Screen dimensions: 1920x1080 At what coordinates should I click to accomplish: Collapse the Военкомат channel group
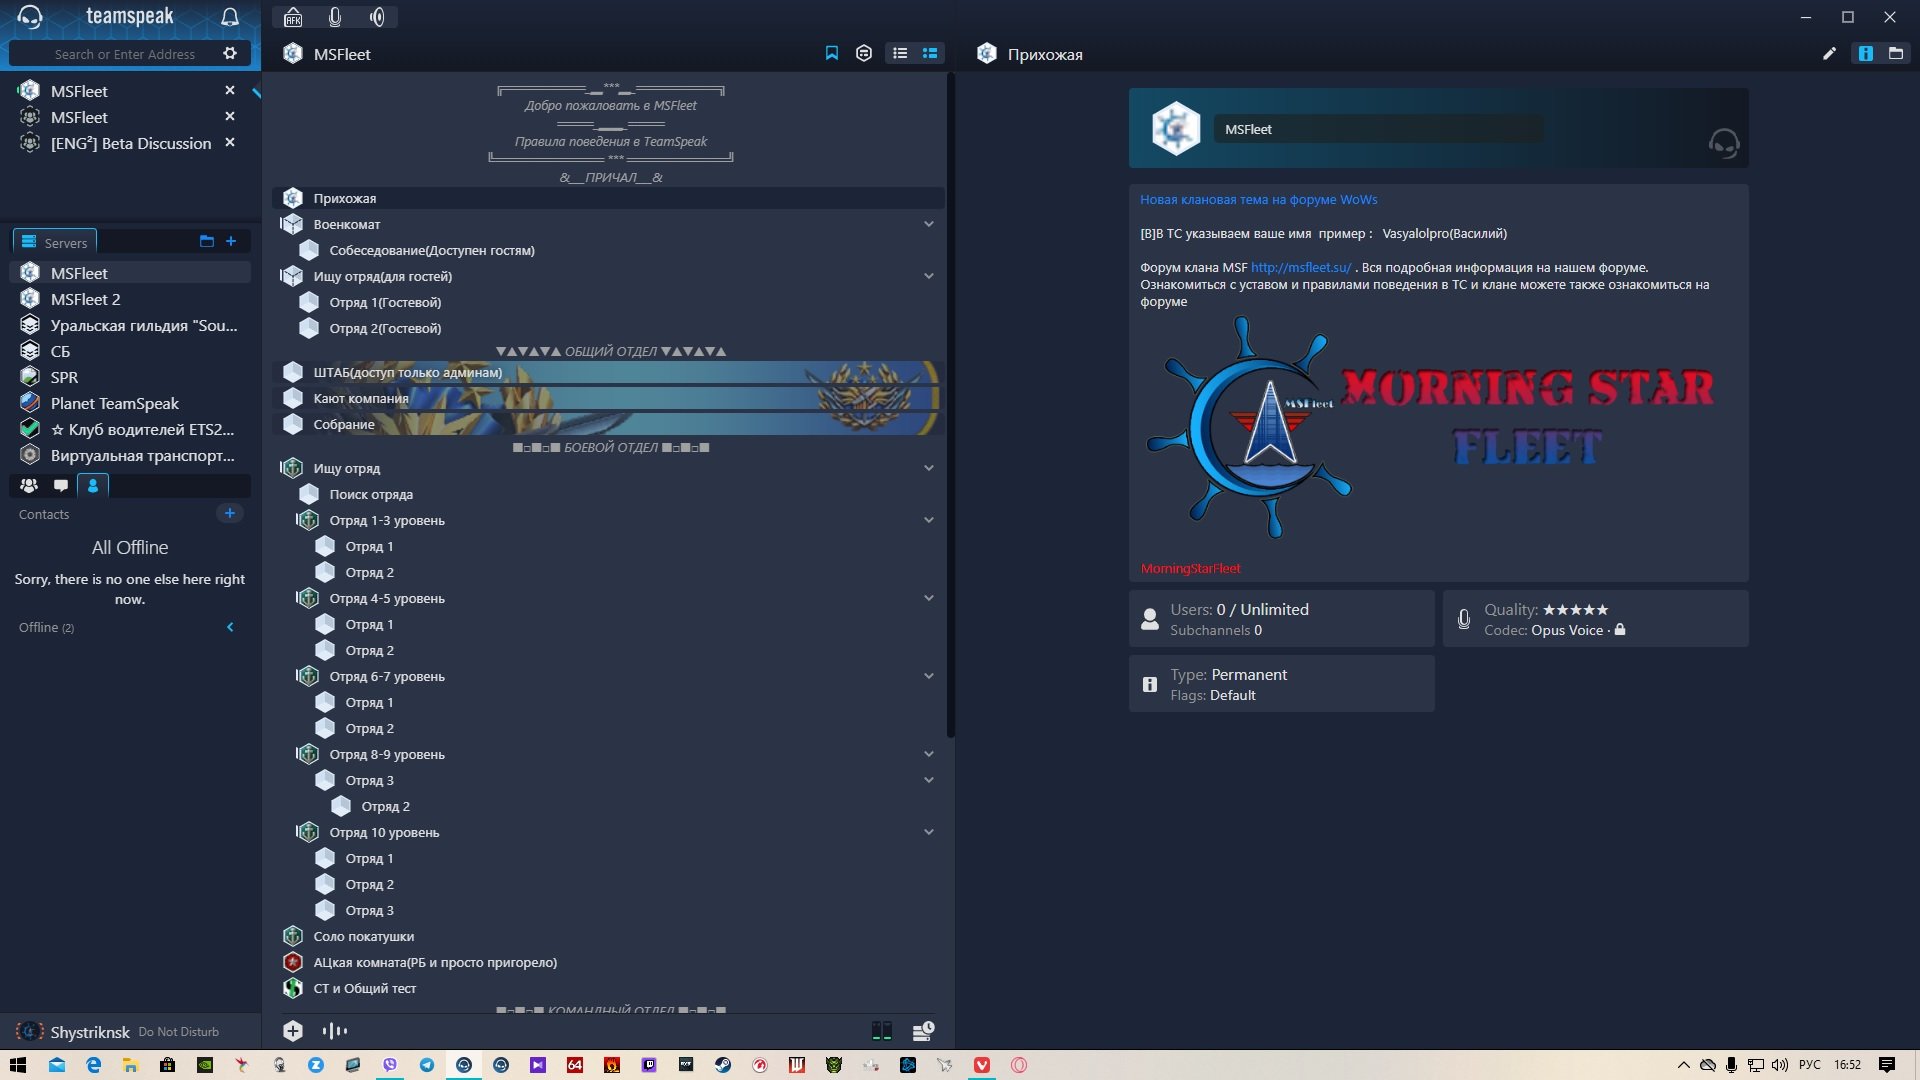coord(929,224)
